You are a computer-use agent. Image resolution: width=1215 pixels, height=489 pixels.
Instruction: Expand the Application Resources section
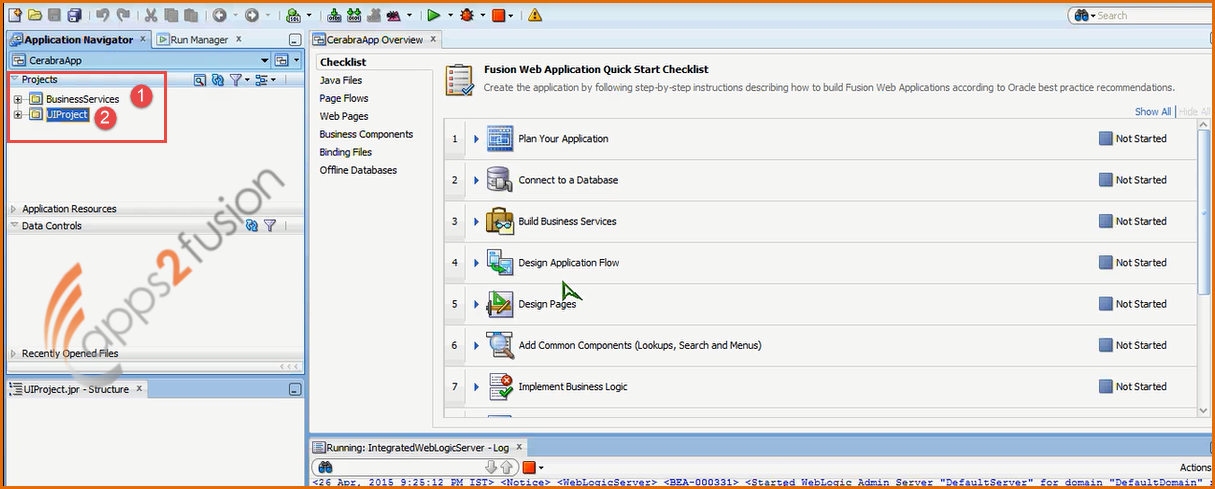pos(14,209)
